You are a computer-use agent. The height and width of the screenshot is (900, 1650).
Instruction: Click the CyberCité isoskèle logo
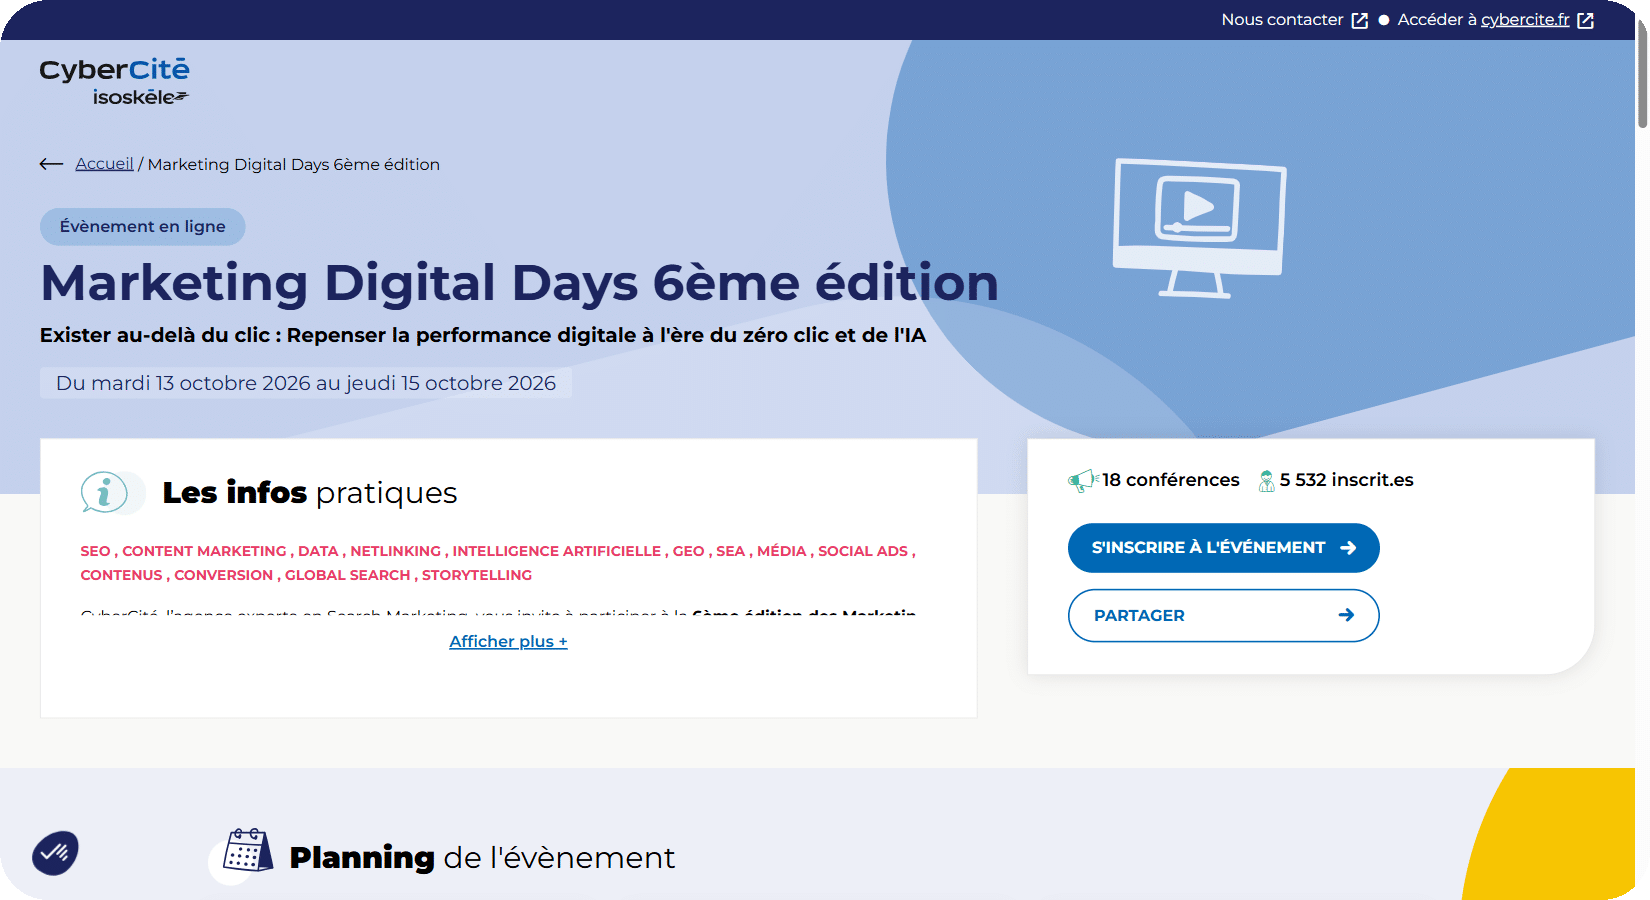coord(114,81)
